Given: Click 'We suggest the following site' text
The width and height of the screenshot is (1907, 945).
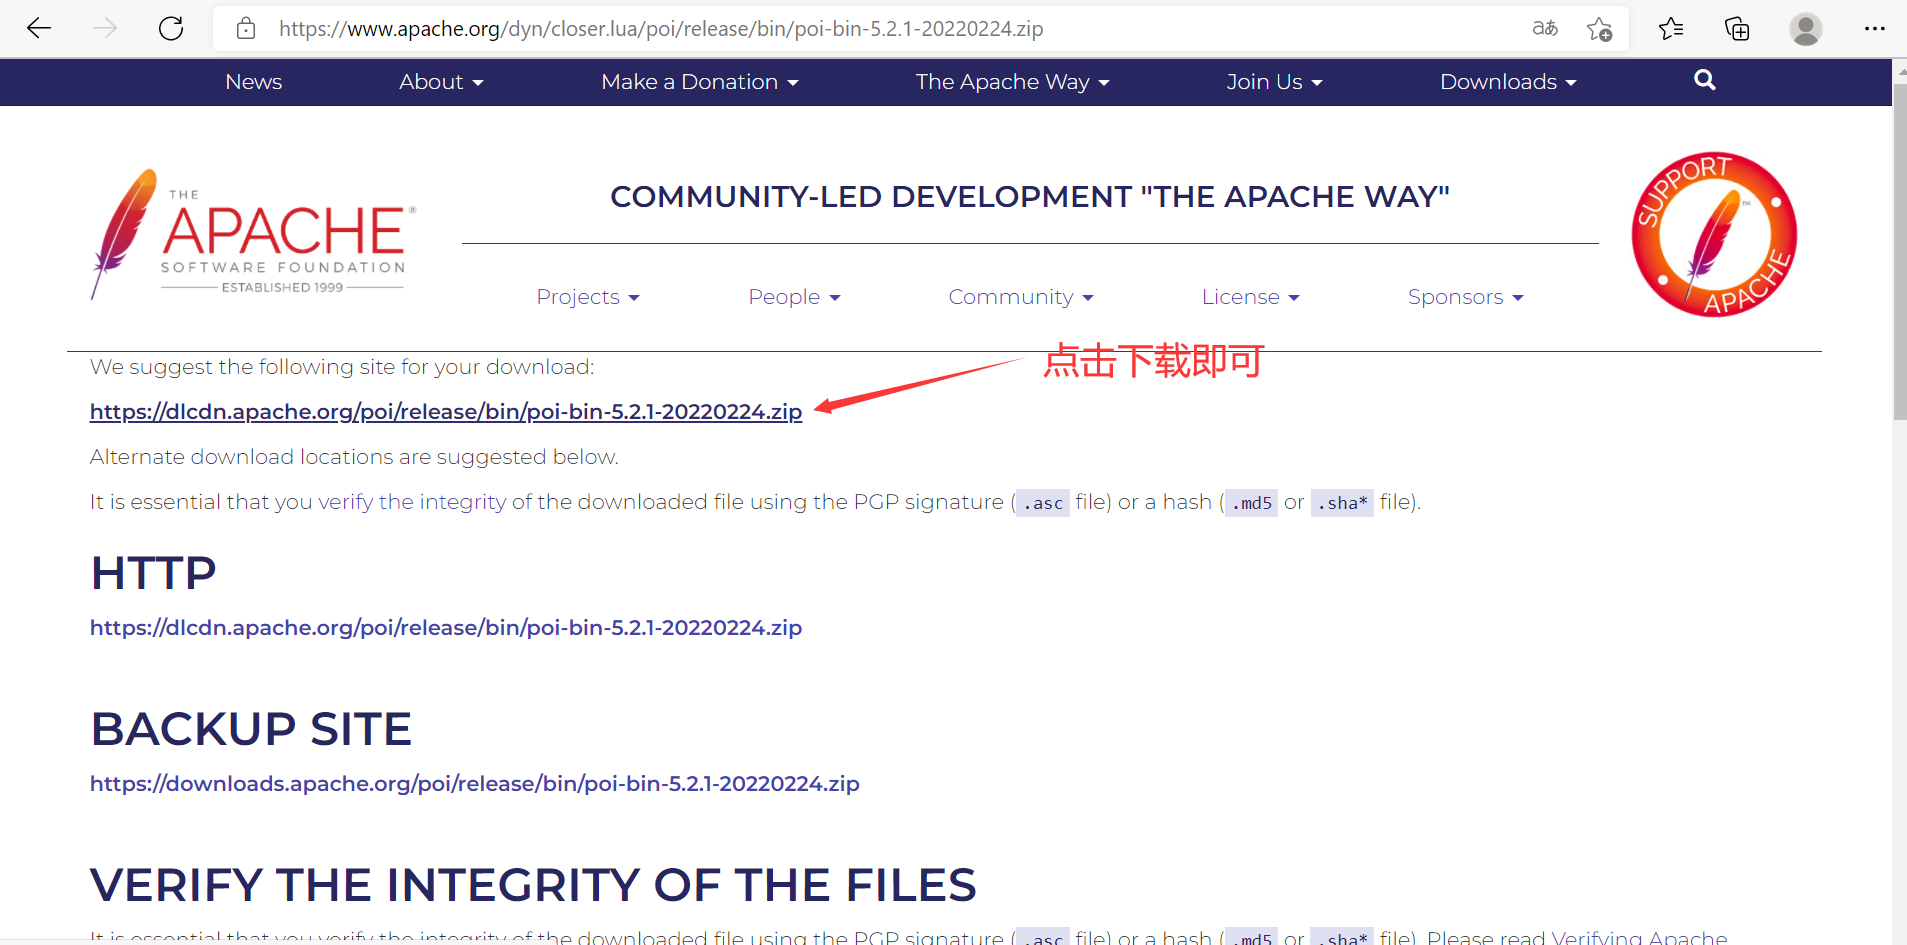Looking at the screenshot, I should point(342,367).
